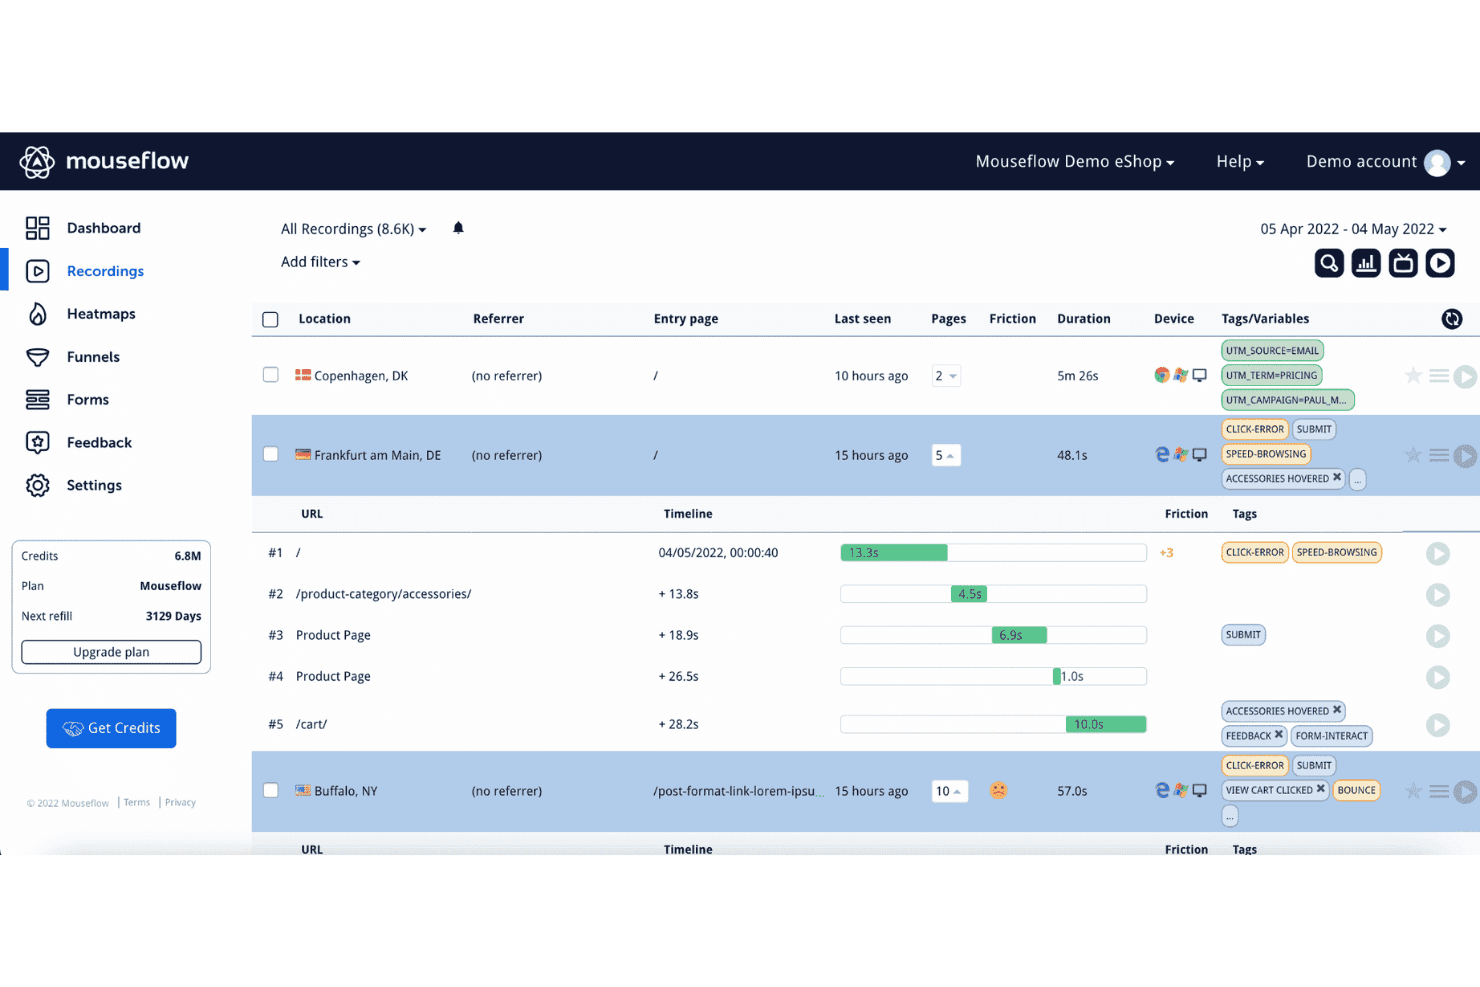This screenshot has height=987, width=1480.
Task: Play page #4 Product Page view
Action: tap(1438, 677)
